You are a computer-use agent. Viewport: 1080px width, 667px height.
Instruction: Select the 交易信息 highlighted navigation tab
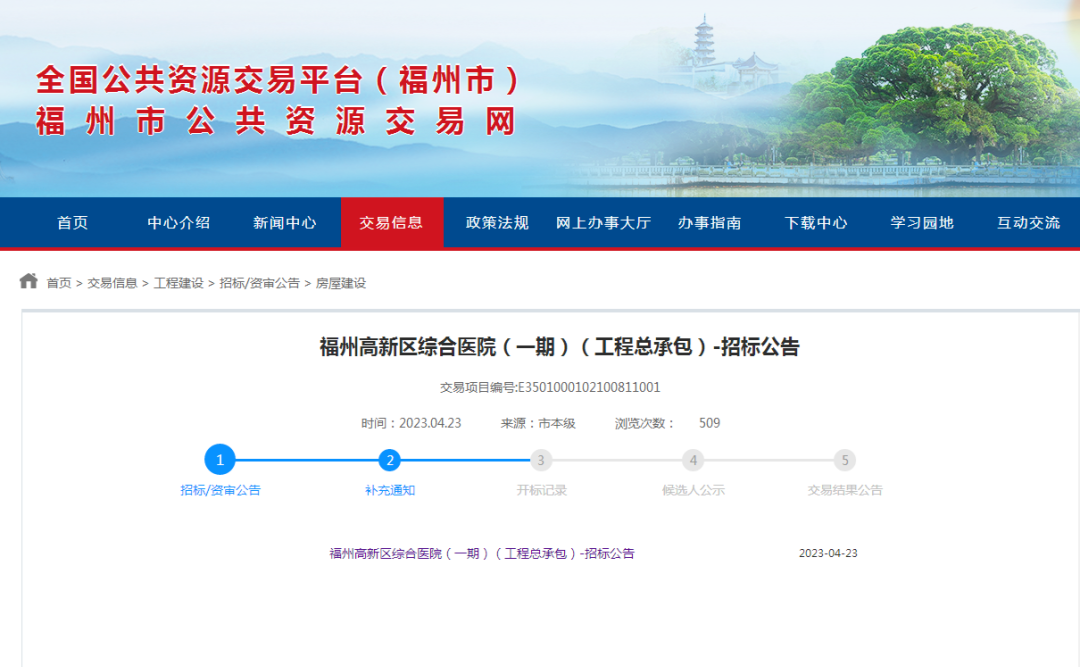[392, 223]
